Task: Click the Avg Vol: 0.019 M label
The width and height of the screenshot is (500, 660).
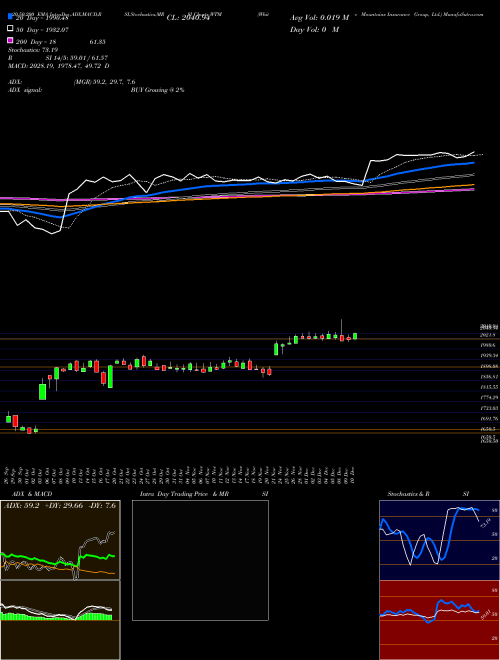Action: click(319, 18)
